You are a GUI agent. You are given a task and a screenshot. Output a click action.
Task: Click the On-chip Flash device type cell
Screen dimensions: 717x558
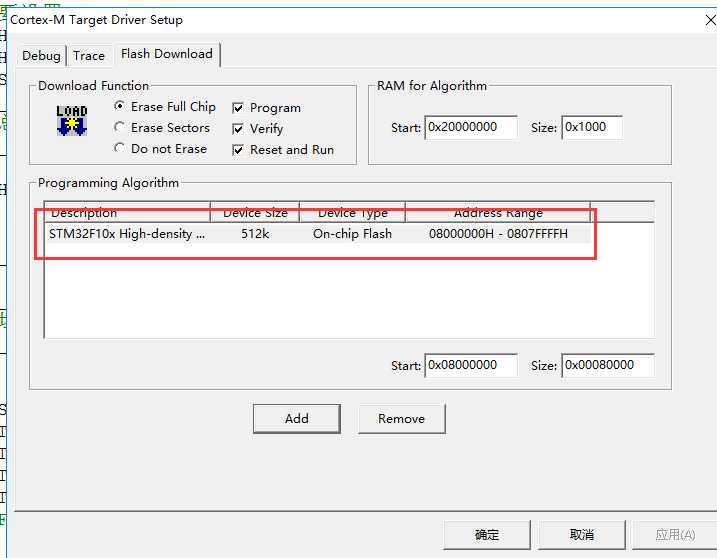click(352, 234)
